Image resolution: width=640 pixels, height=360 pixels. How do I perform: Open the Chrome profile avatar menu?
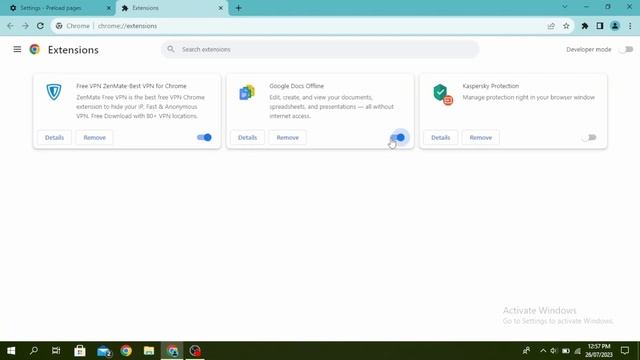pyautogui.click(x=615, y=26)
